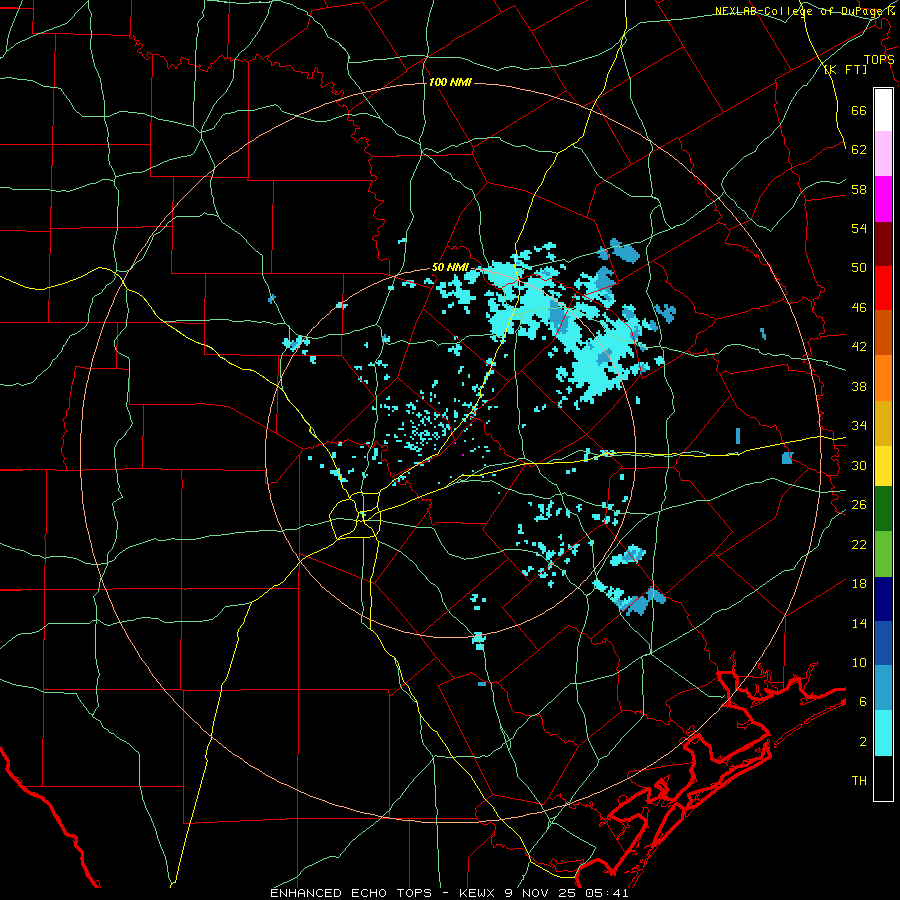Select the bright red legend swatch
Viewport: 900px width, 900px height.
coord(883,288)
